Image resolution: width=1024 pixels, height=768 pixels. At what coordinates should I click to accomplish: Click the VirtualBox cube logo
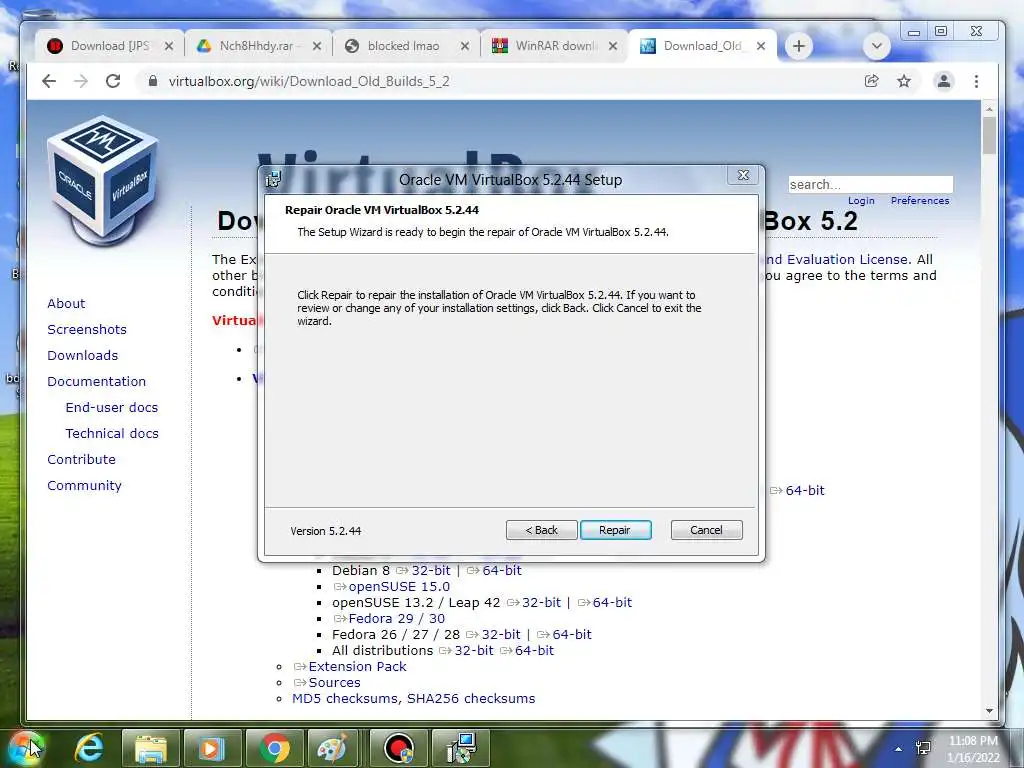(103, 180)
